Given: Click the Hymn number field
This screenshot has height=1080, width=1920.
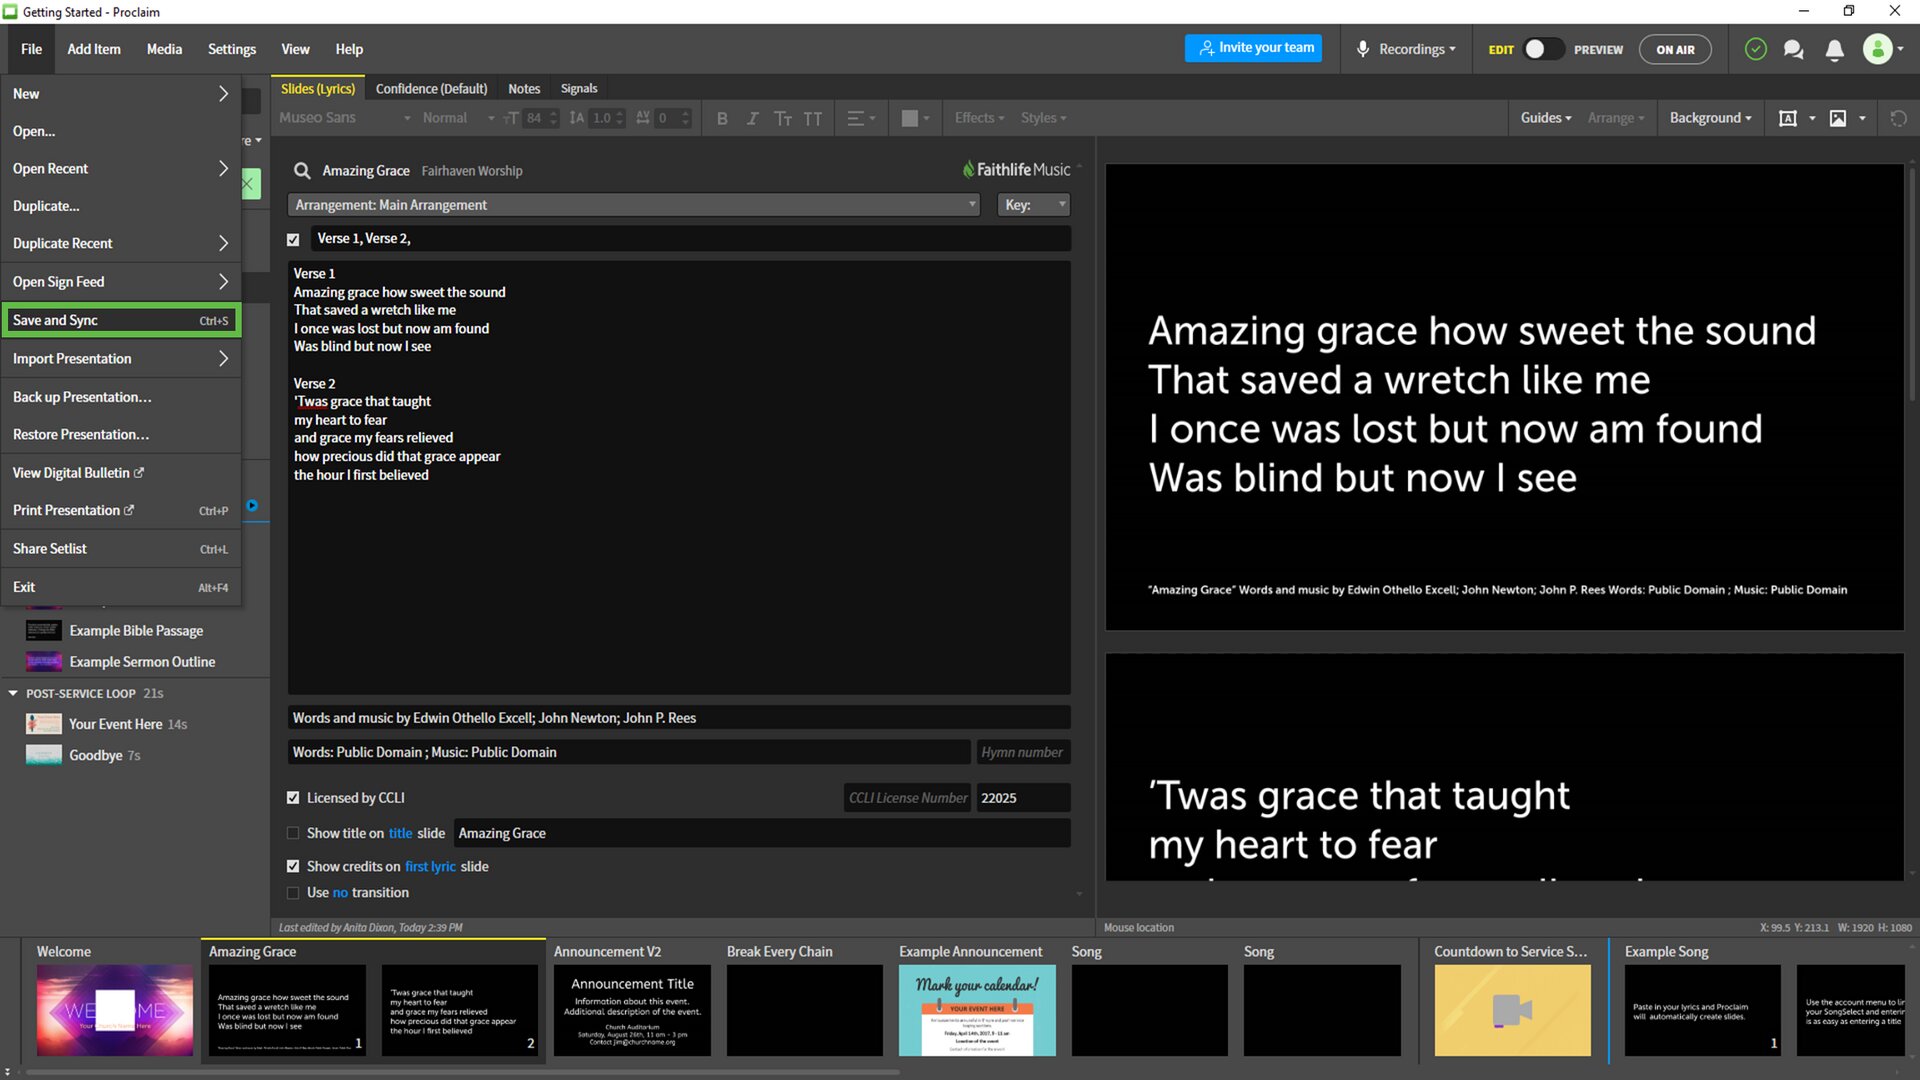Looking at the screenshot, I should (x=1023, y=752).
